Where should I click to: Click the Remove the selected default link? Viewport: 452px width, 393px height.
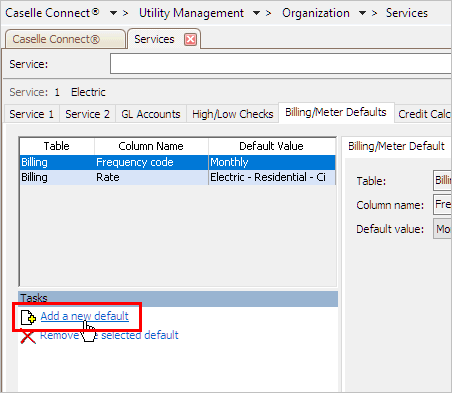pos(109,335)
